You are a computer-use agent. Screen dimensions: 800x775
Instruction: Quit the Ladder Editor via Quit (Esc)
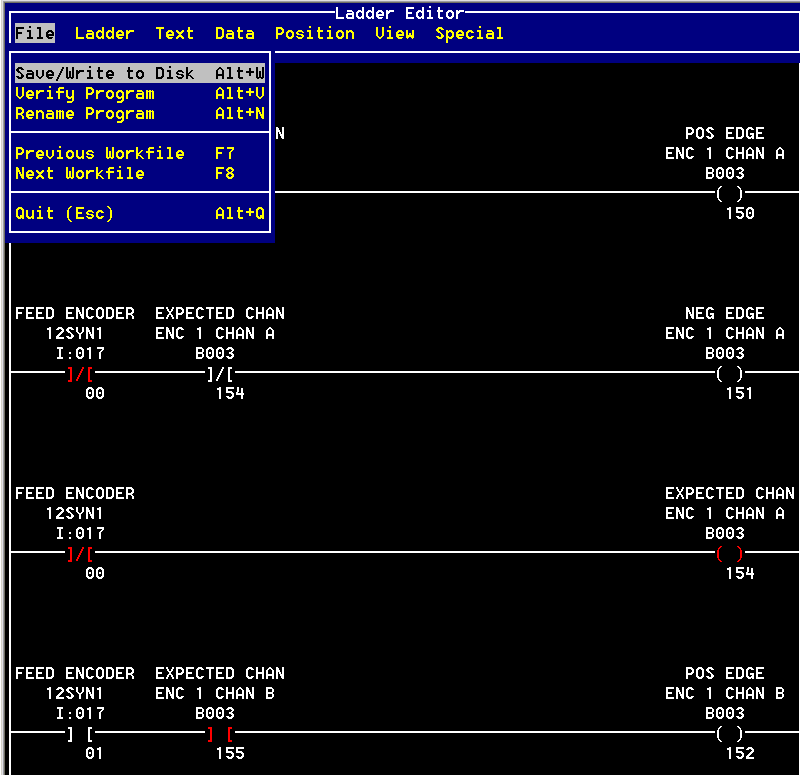pos(120,213)
